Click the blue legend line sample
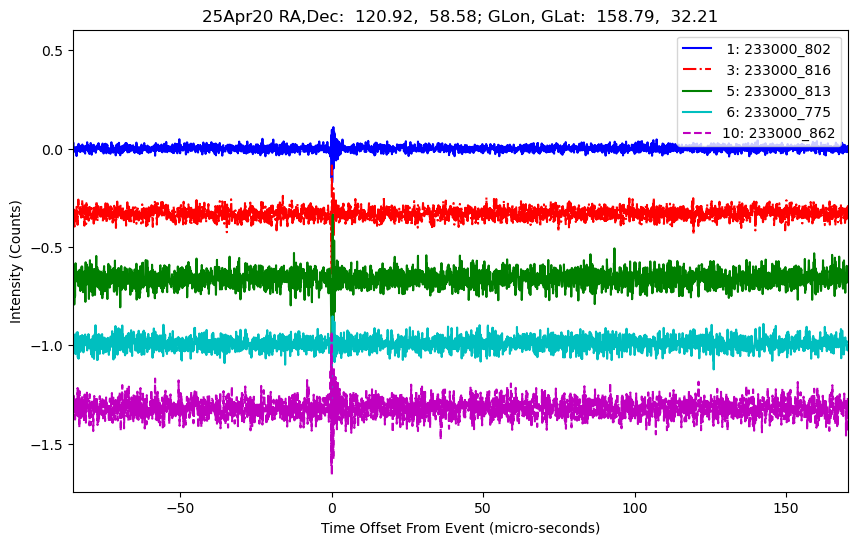 pyautogui.click(x=697, y=49)
